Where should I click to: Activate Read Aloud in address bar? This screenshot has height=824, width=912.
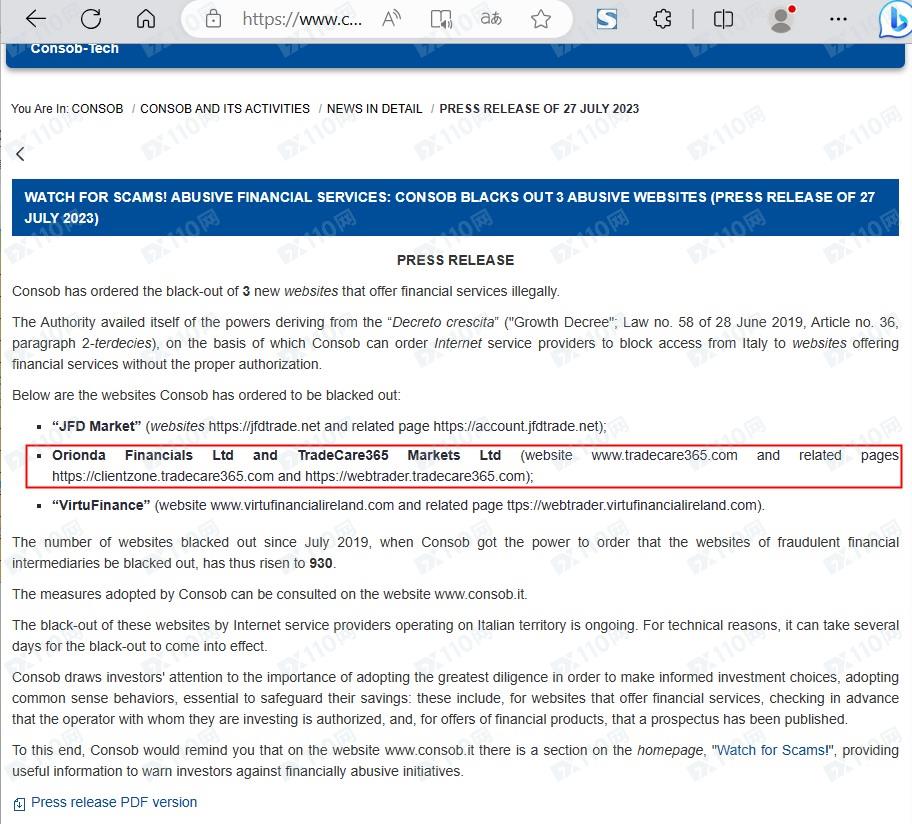pos(392,19)
